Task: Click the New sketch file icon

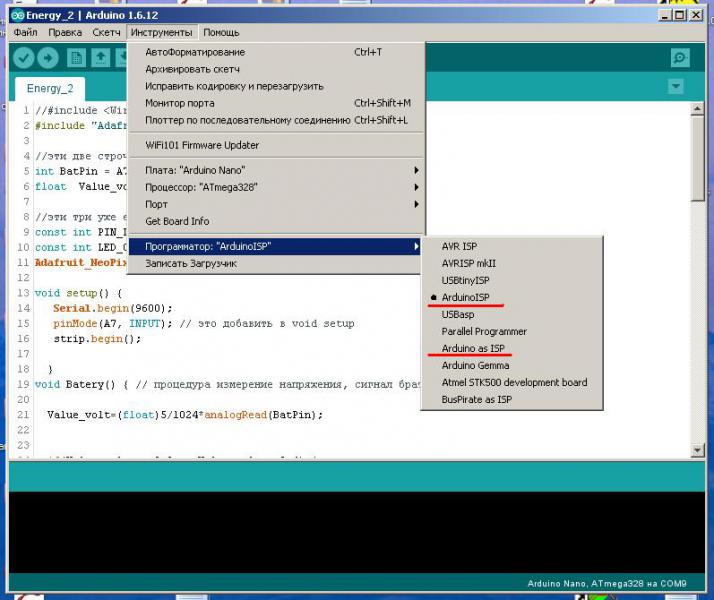Action: pos(76,58)
